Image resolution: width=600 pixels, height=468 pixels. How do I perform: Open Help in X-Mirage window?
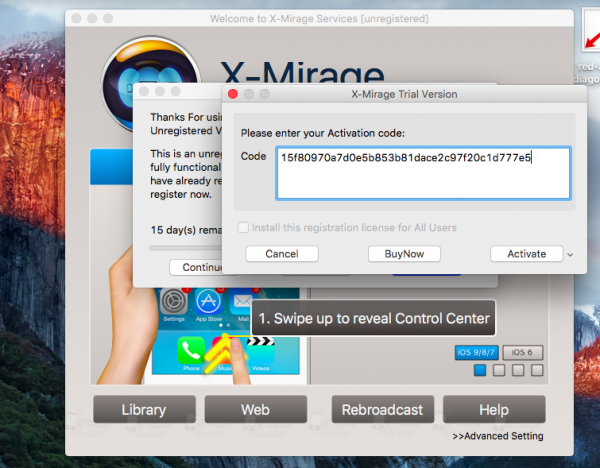tap(494, 409)
